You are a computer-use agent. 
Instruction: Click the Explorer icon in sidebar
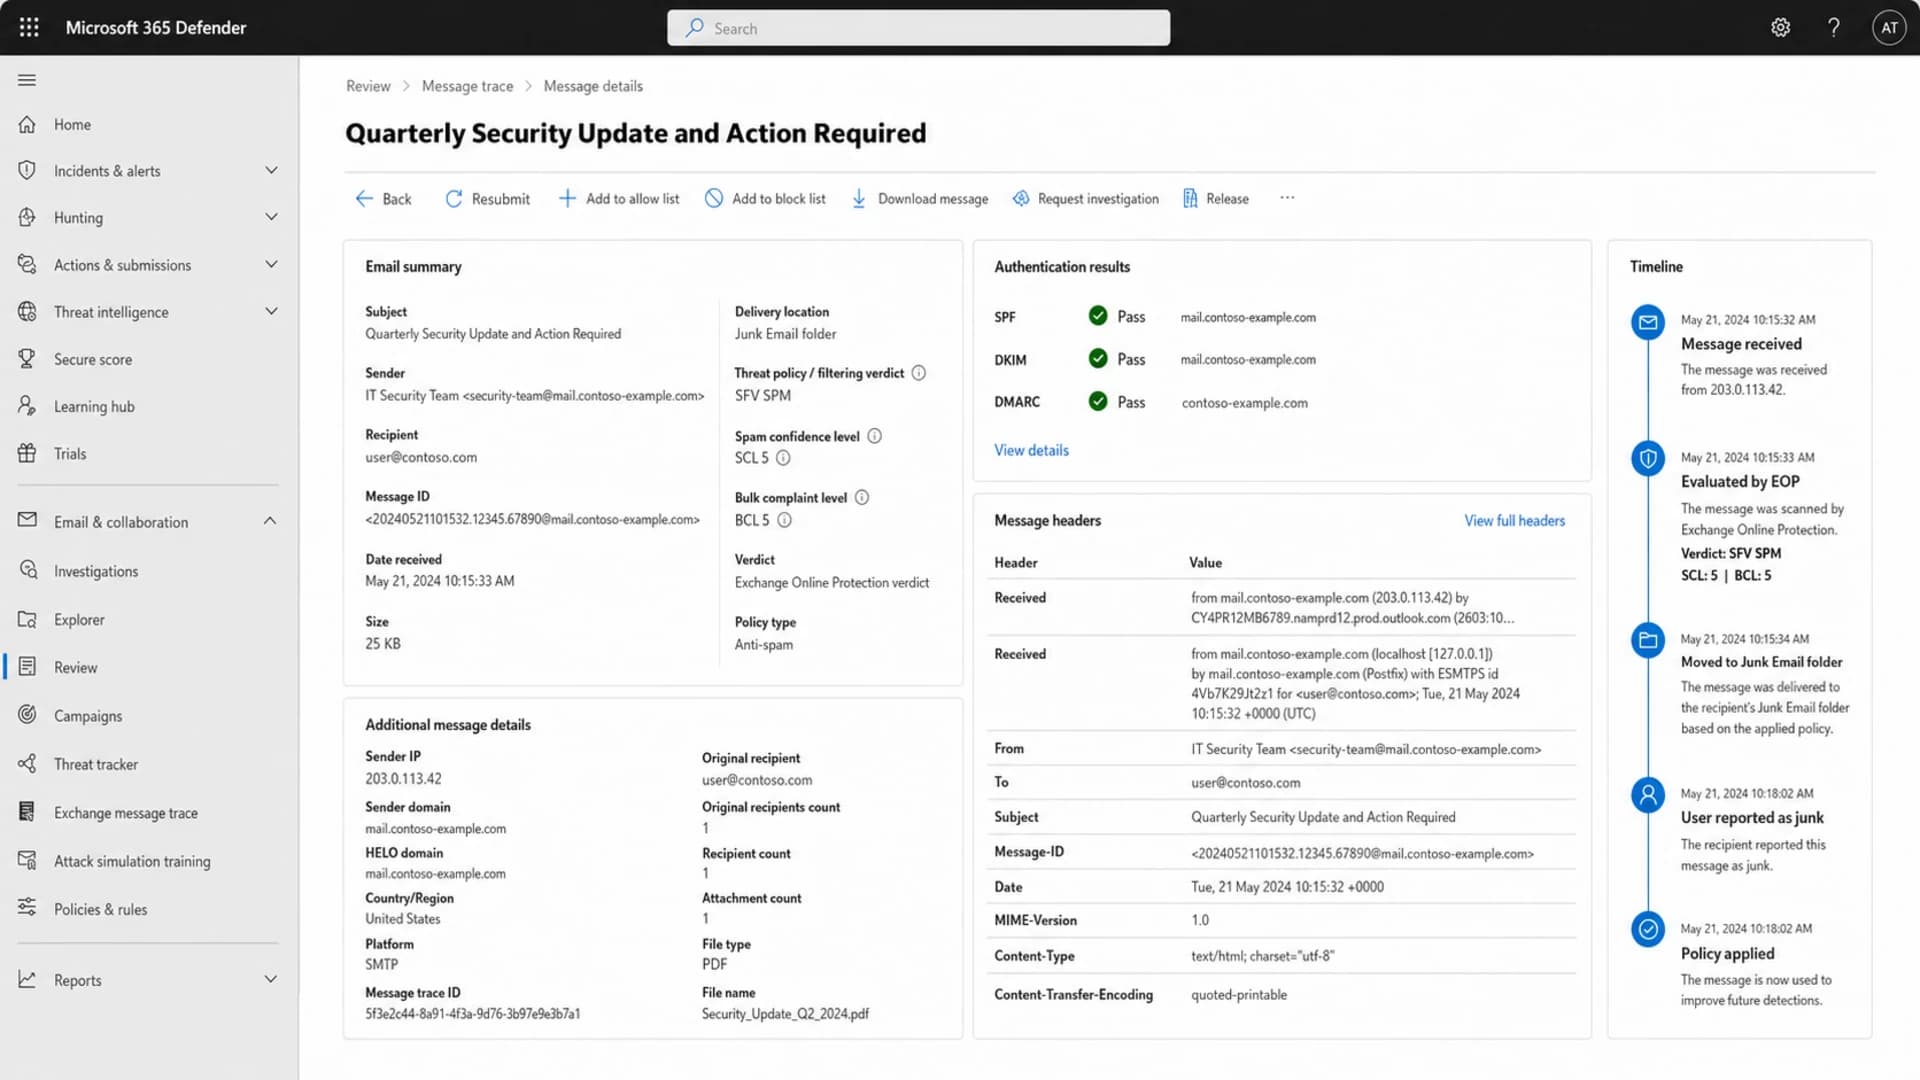click(x=27, y=619)
